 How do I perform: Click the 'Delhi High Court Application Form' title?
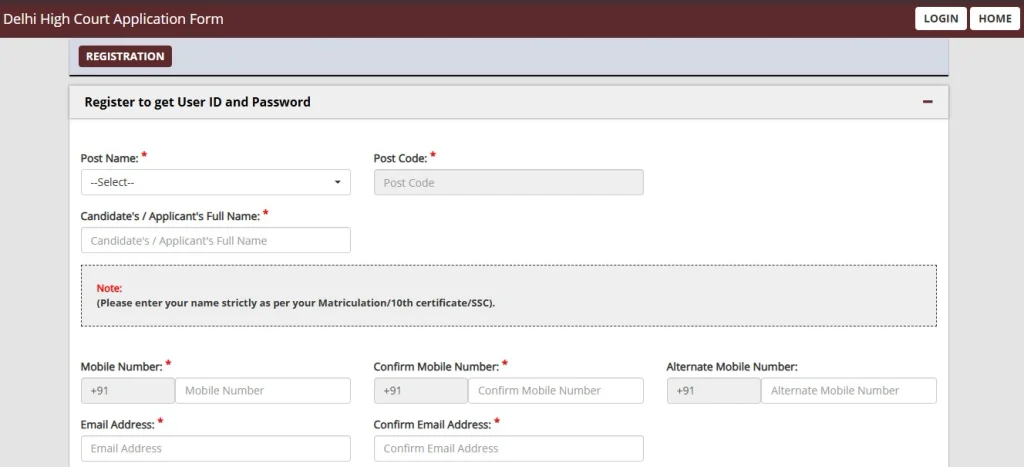point(114,19)
